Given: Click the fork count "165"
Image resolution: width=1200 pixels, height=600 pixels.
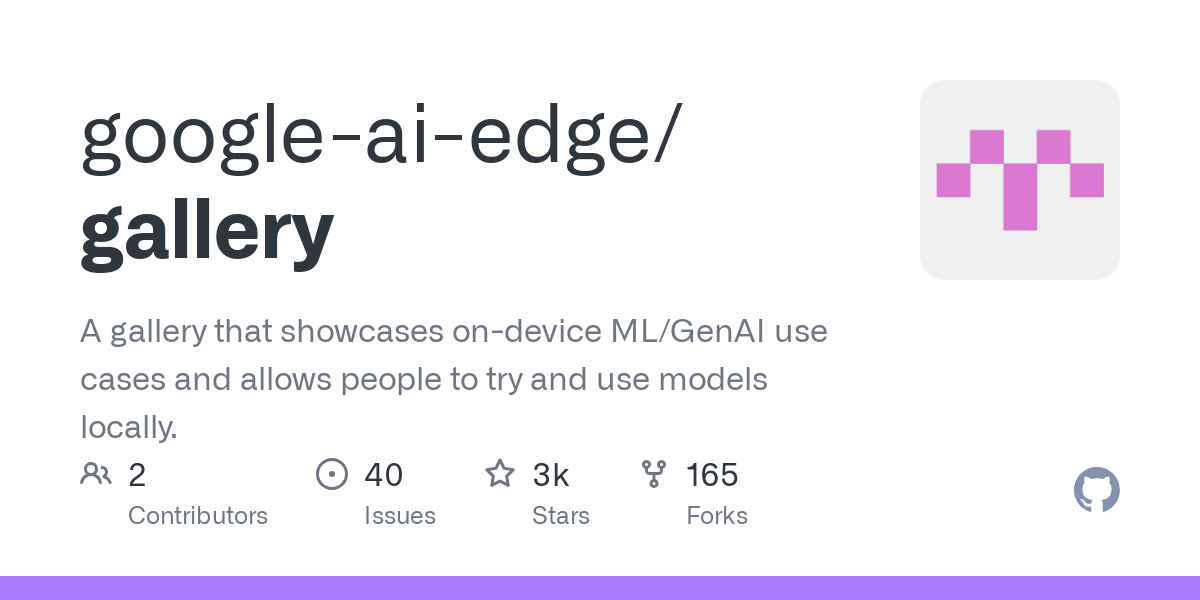Looking at the screenshot, I should click(x=712, y=475).
